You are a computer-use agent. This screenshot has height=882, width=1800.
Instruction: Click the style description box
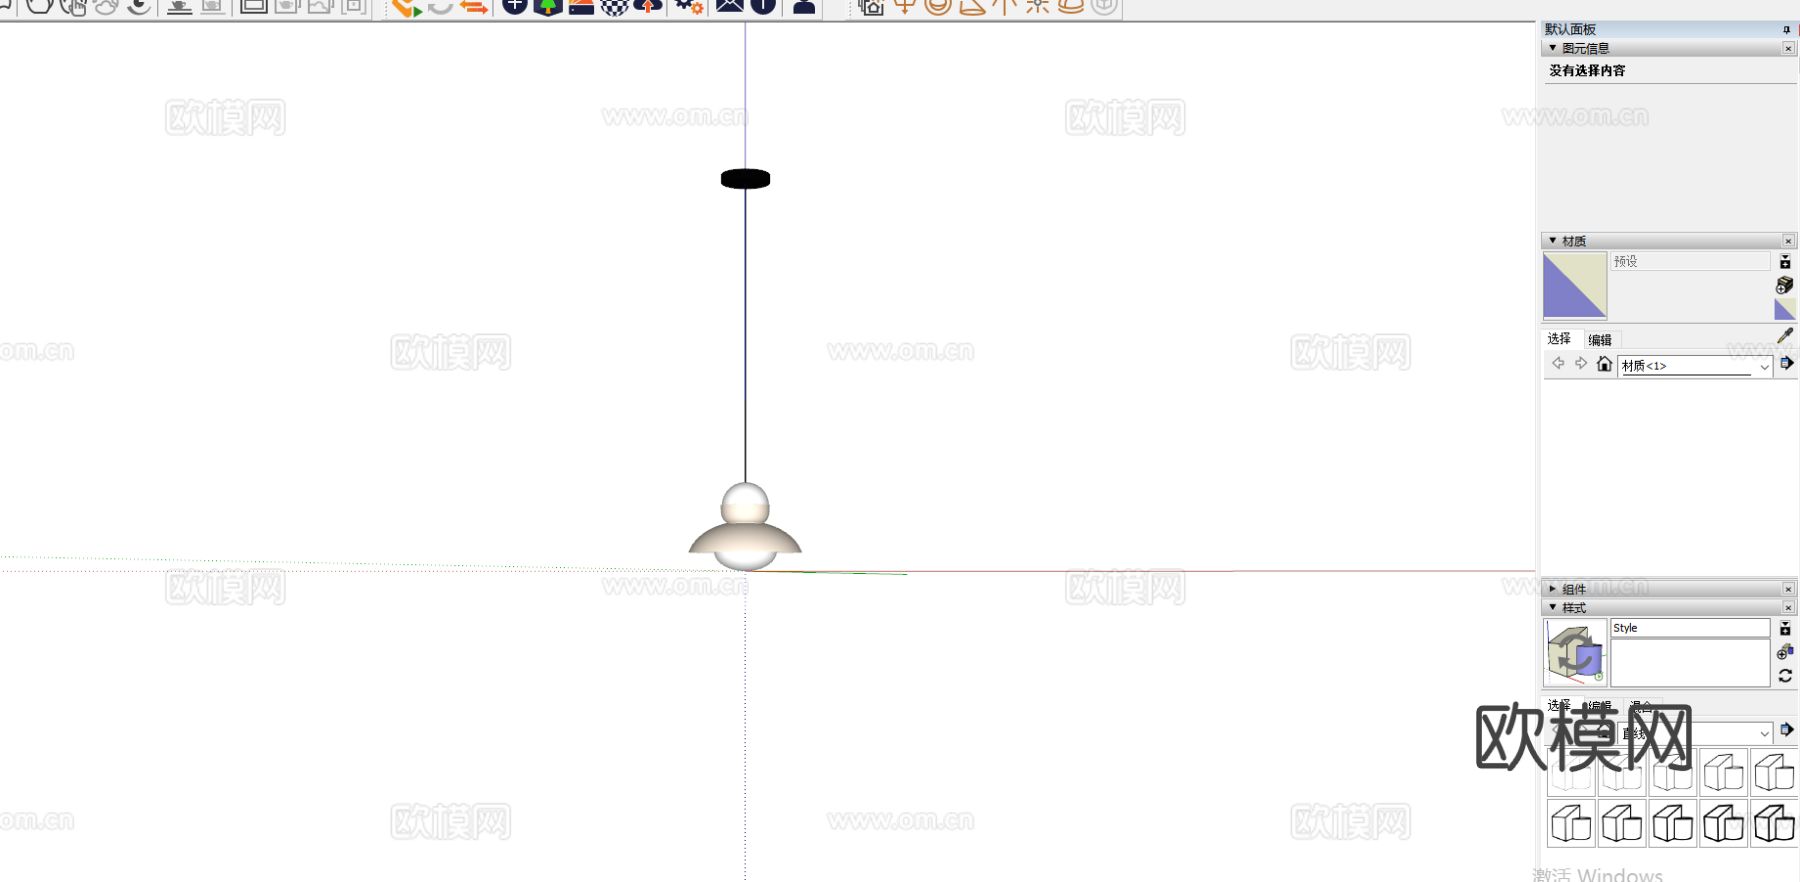[x=1690, y=663]
